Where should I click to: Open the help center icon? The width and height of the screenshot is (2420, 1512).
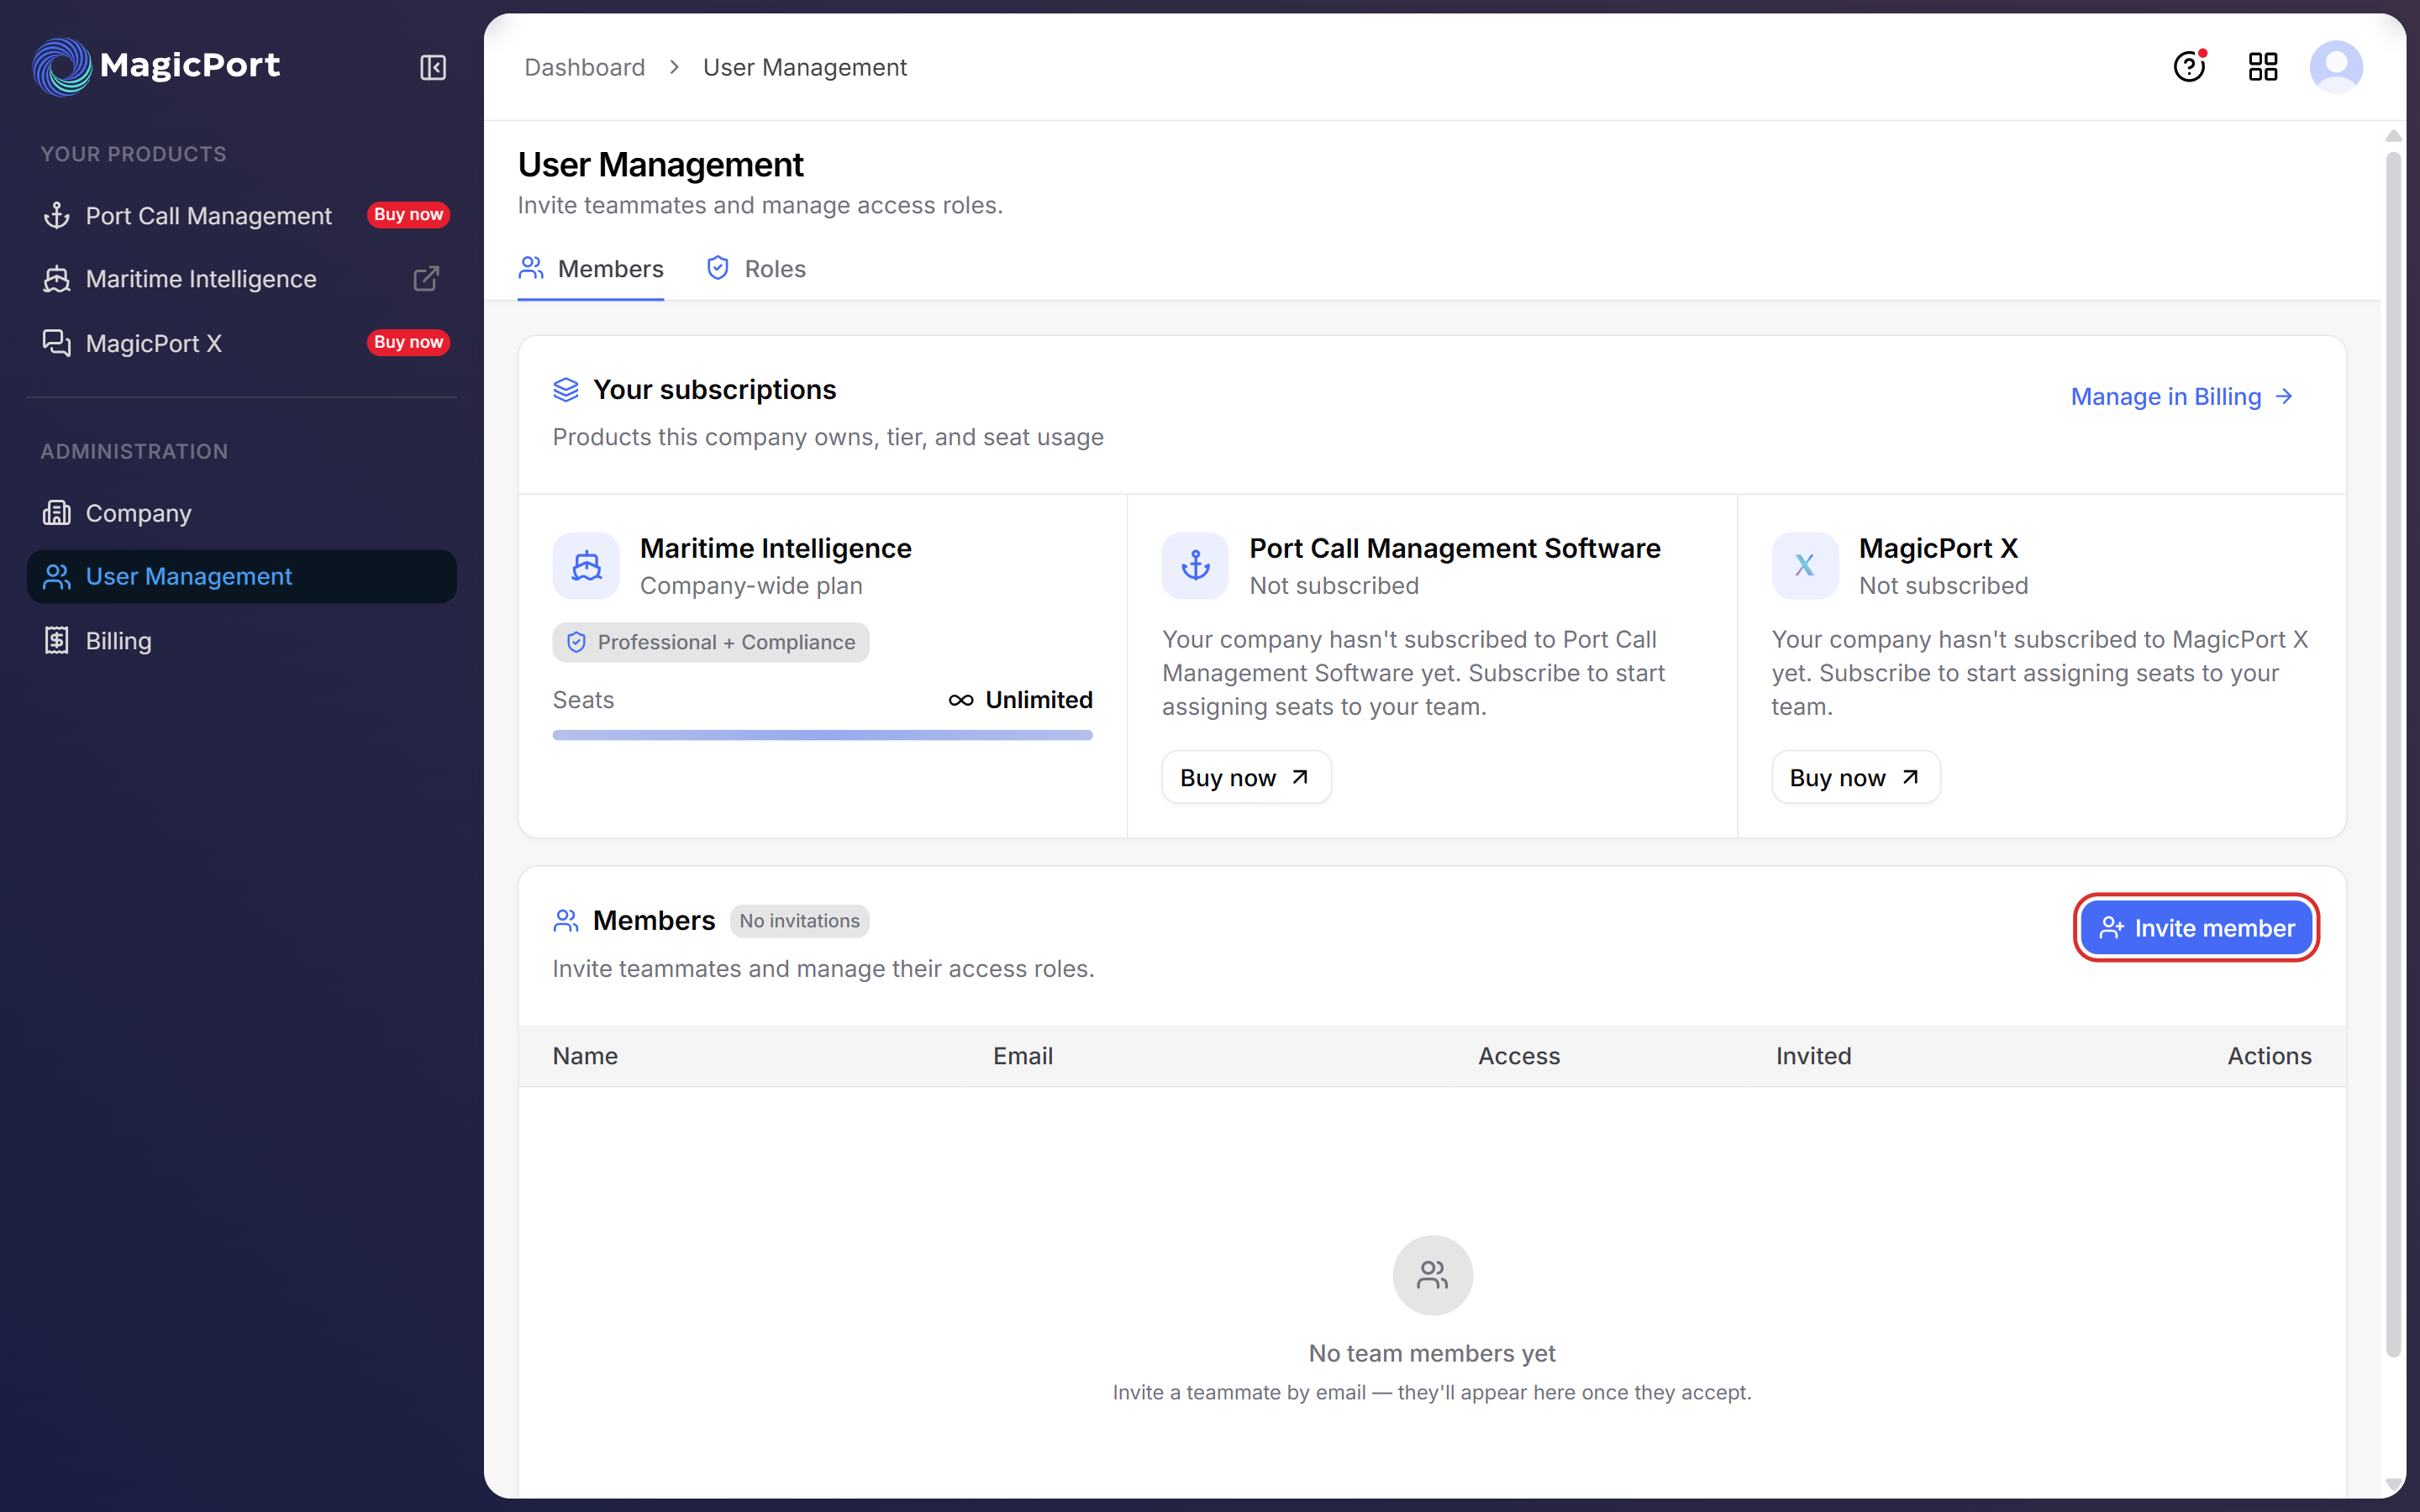pos(2190,67)
